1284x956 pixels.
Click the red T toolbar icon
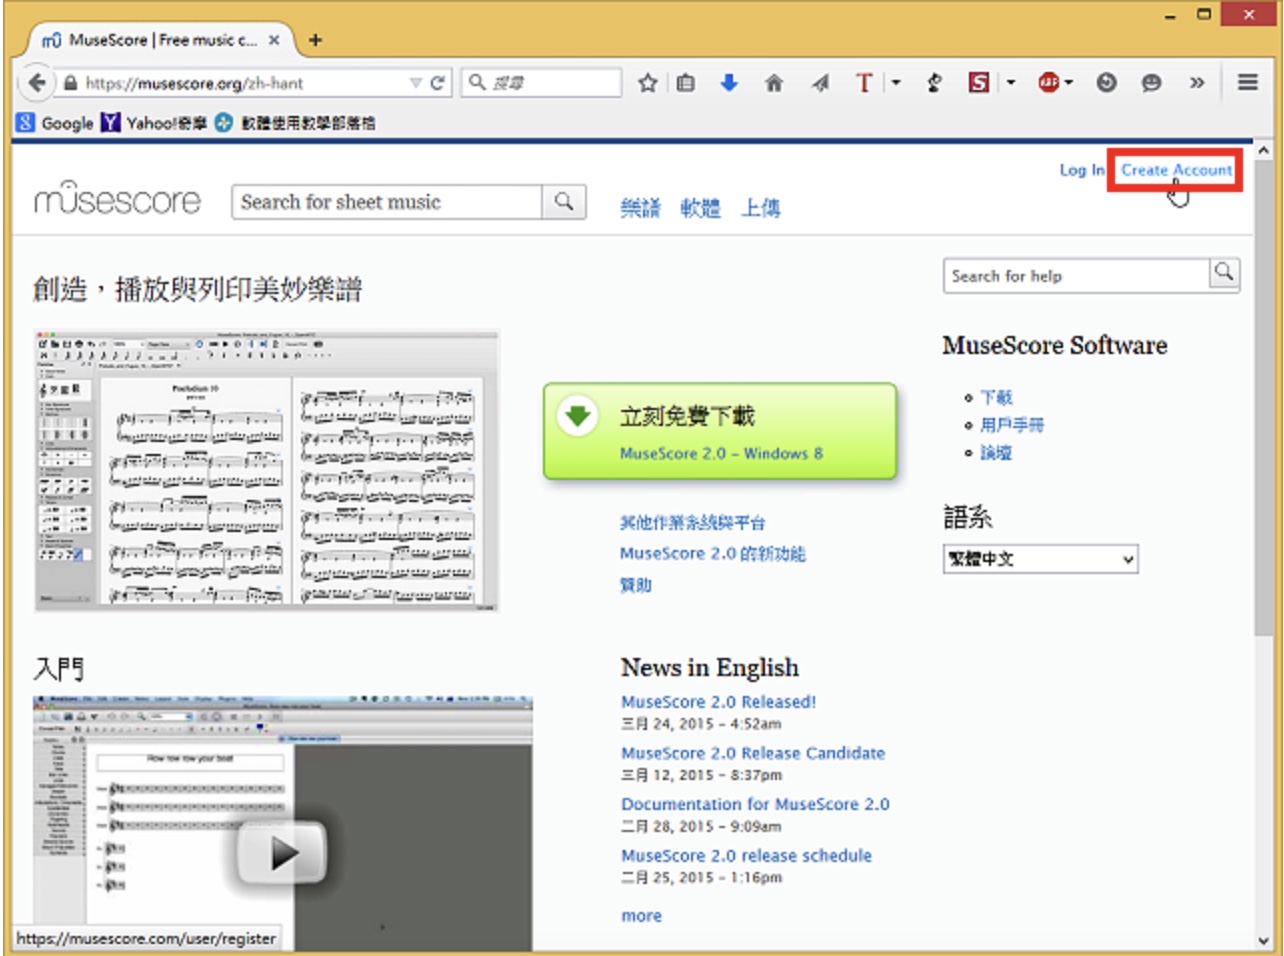(864, 83)
